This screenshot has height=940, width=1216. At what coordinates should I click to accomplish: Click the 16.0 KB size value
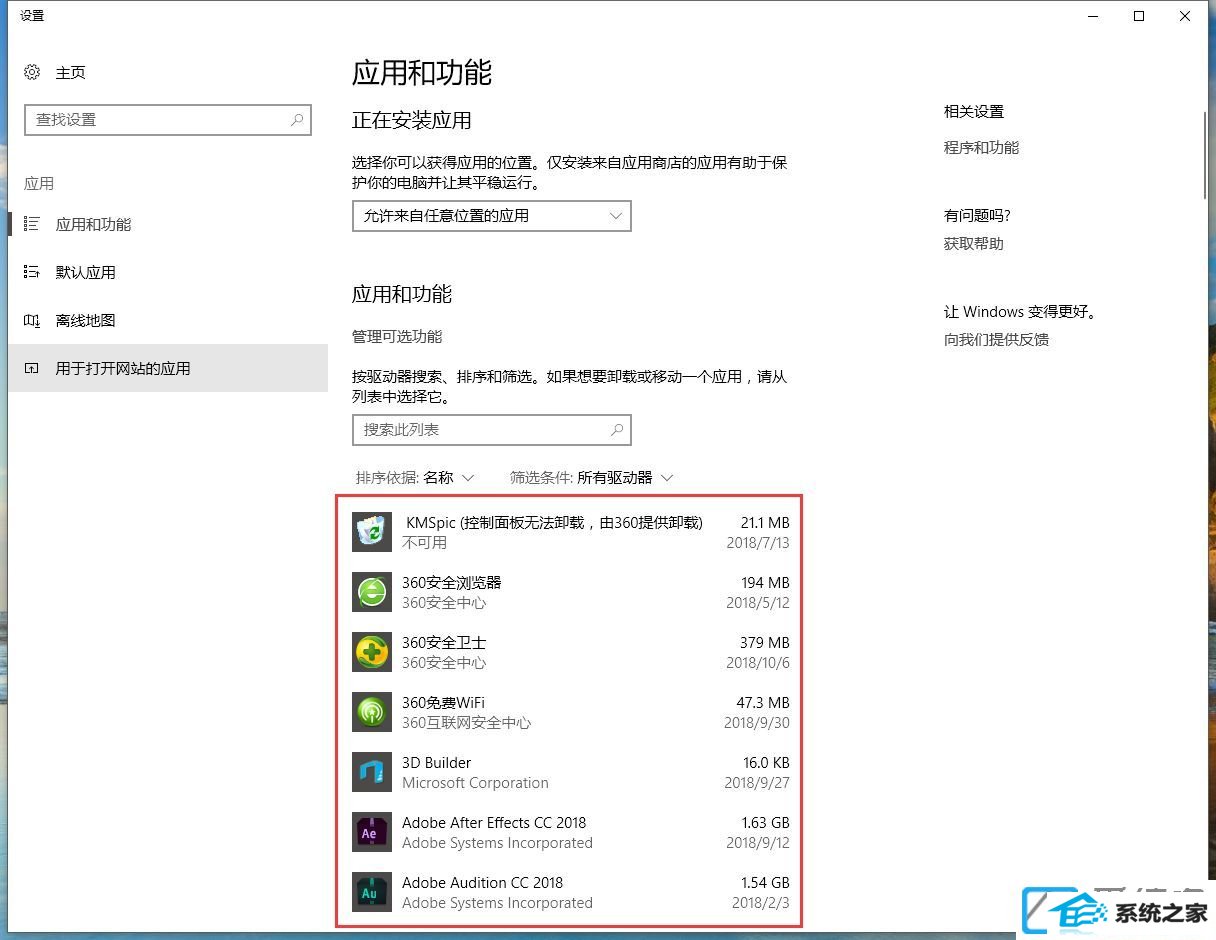coord(766,763)
